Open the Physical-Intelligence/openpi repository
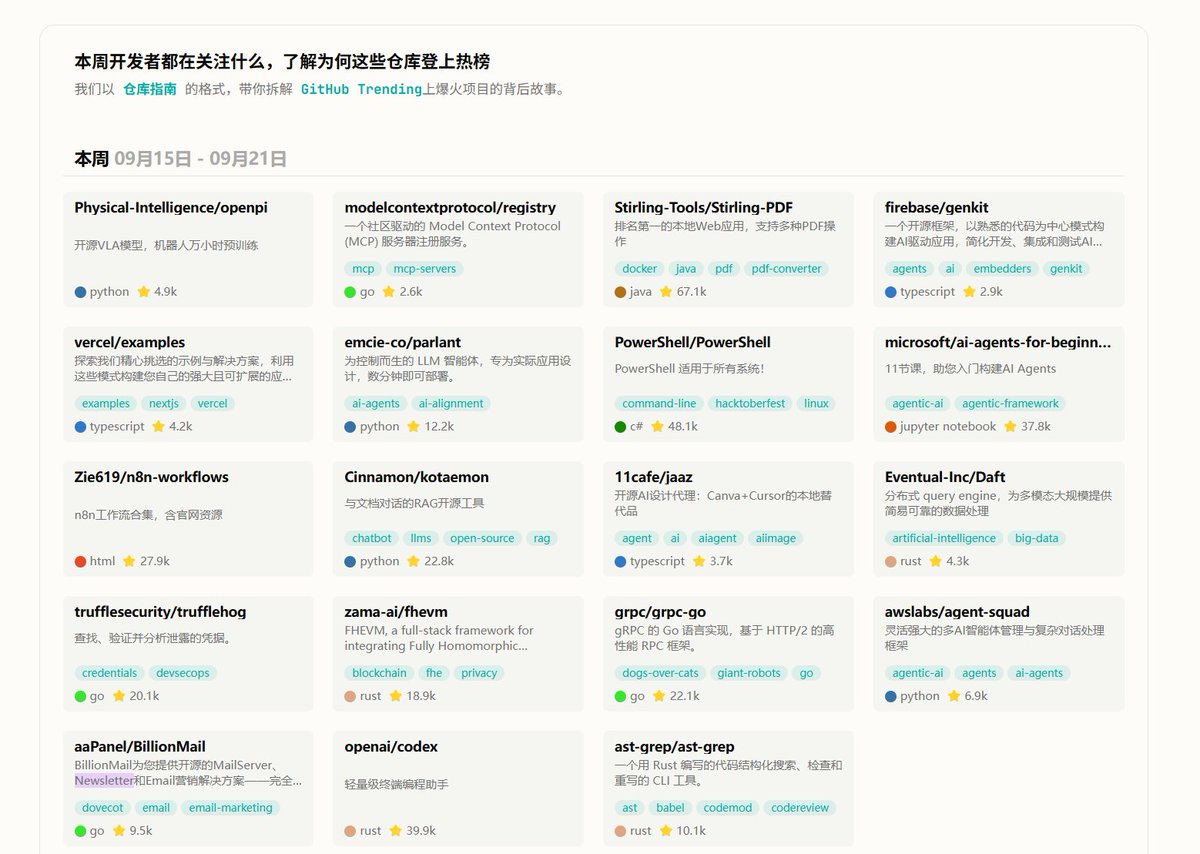 coord(171,208)
